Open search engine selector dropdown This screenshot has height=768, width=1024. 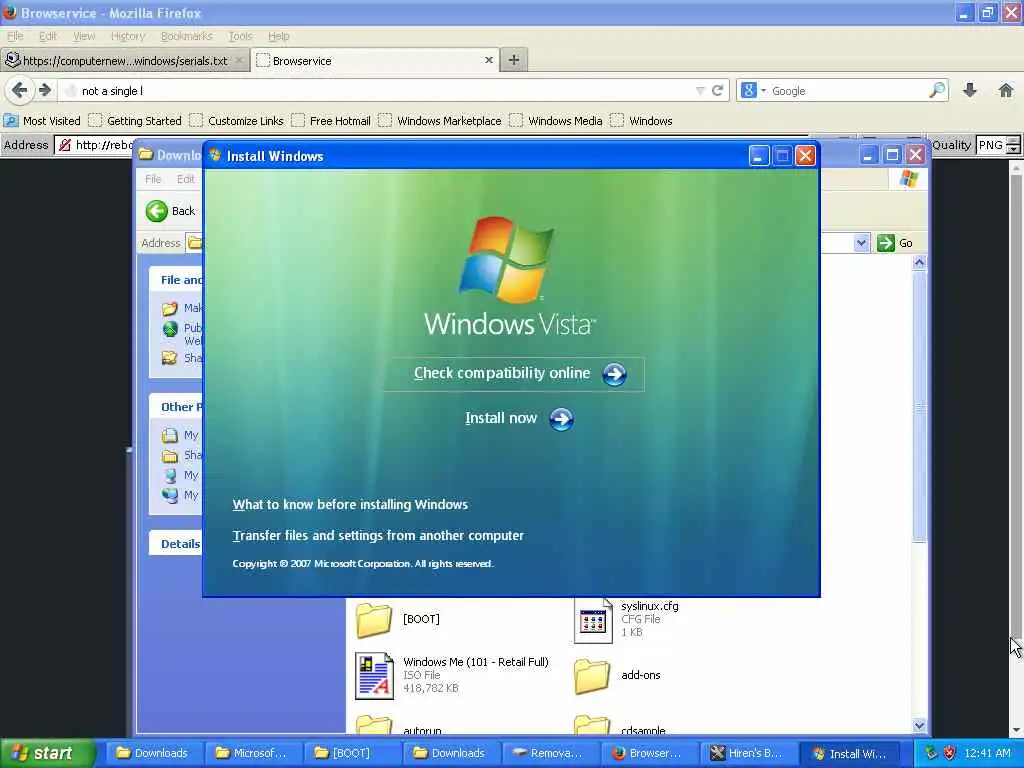tap(753, 90)
